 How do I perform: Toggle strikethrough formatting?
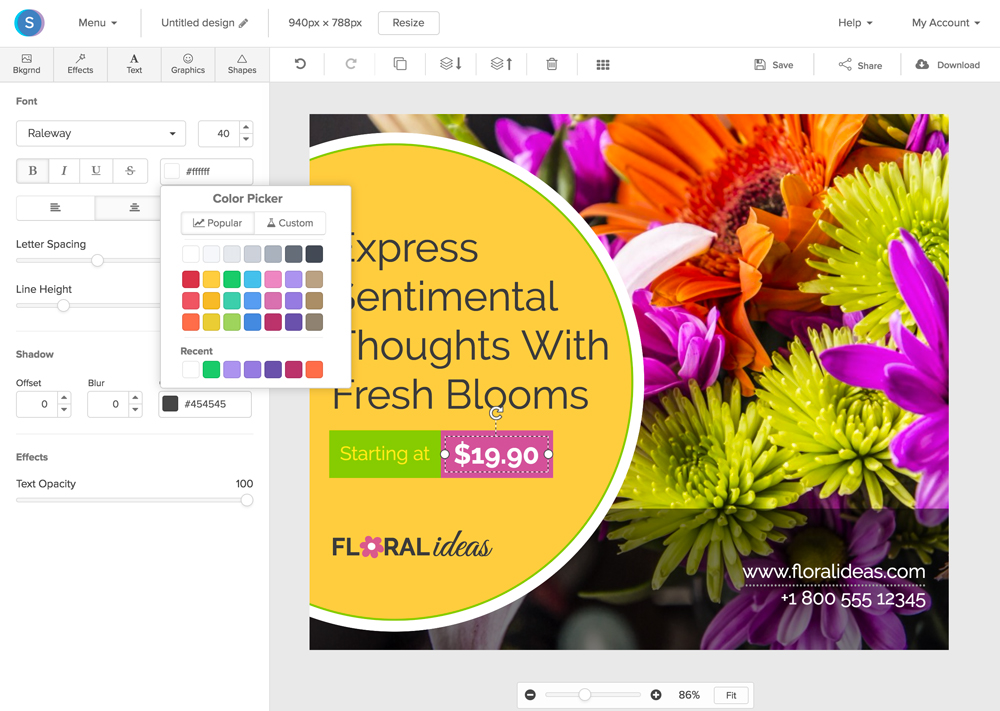tap(129, 170)
